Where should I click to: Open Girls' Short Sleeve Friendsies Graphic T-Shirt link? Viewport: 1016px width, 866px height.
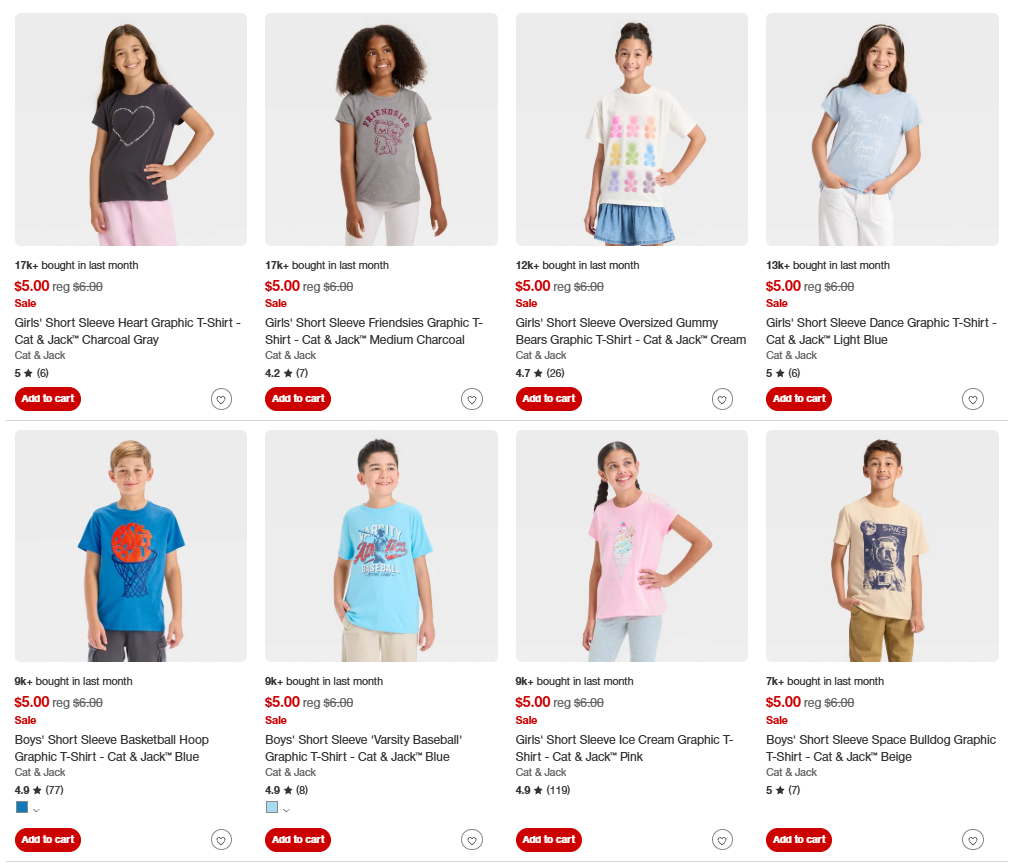click(374, 331)
